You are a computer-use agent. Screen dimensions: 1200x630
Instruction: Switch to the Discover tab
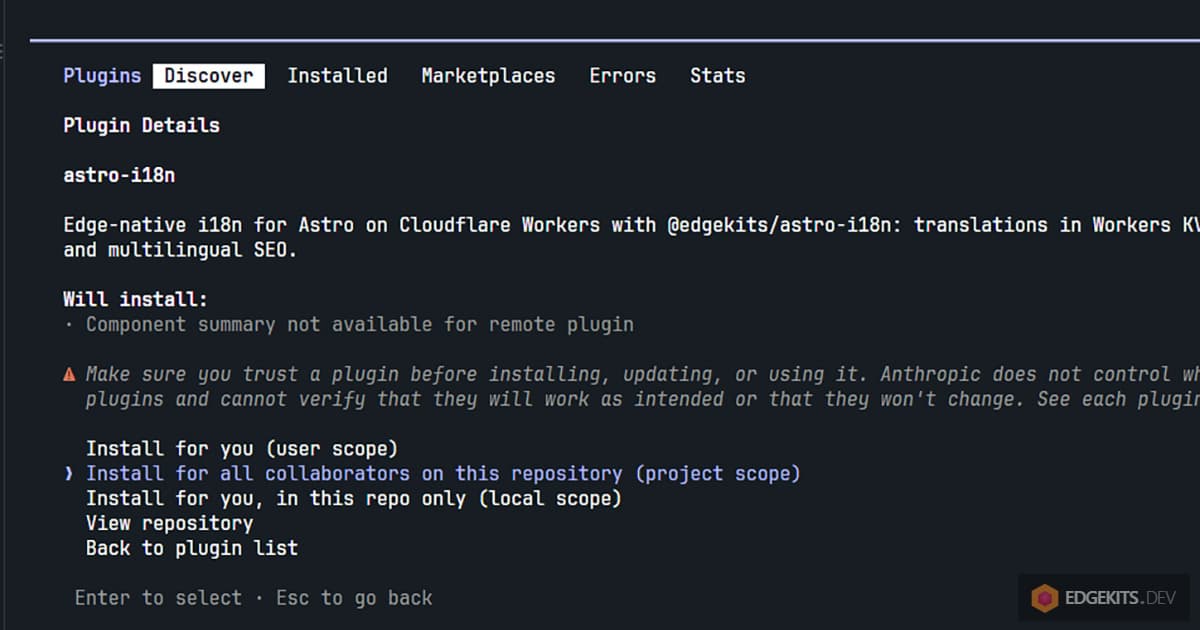pyautogui.click(x=208, y=76)
